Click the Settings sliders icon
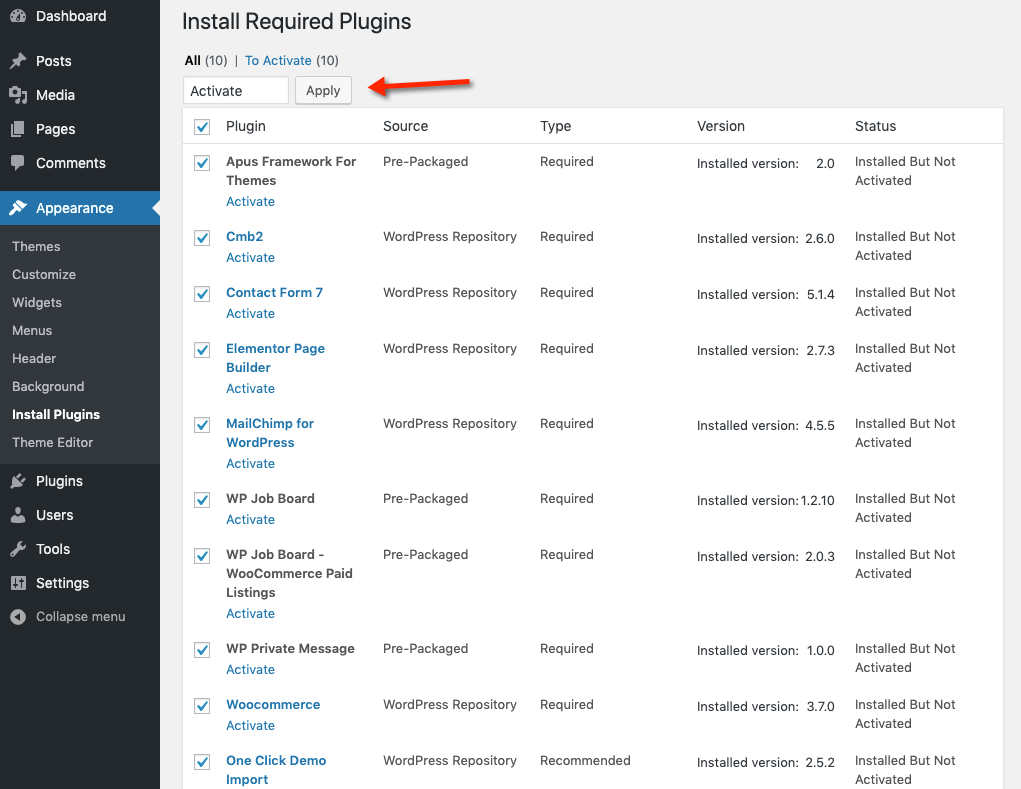 point(18,583)
